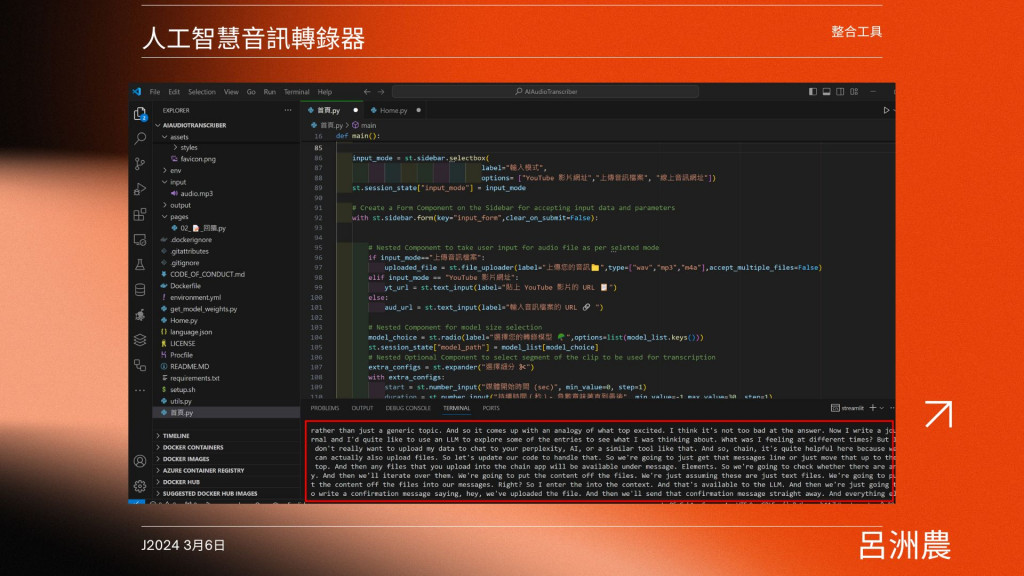Run the Python file with play button
The image size is (1024, 576).
[x=886, y=110]
